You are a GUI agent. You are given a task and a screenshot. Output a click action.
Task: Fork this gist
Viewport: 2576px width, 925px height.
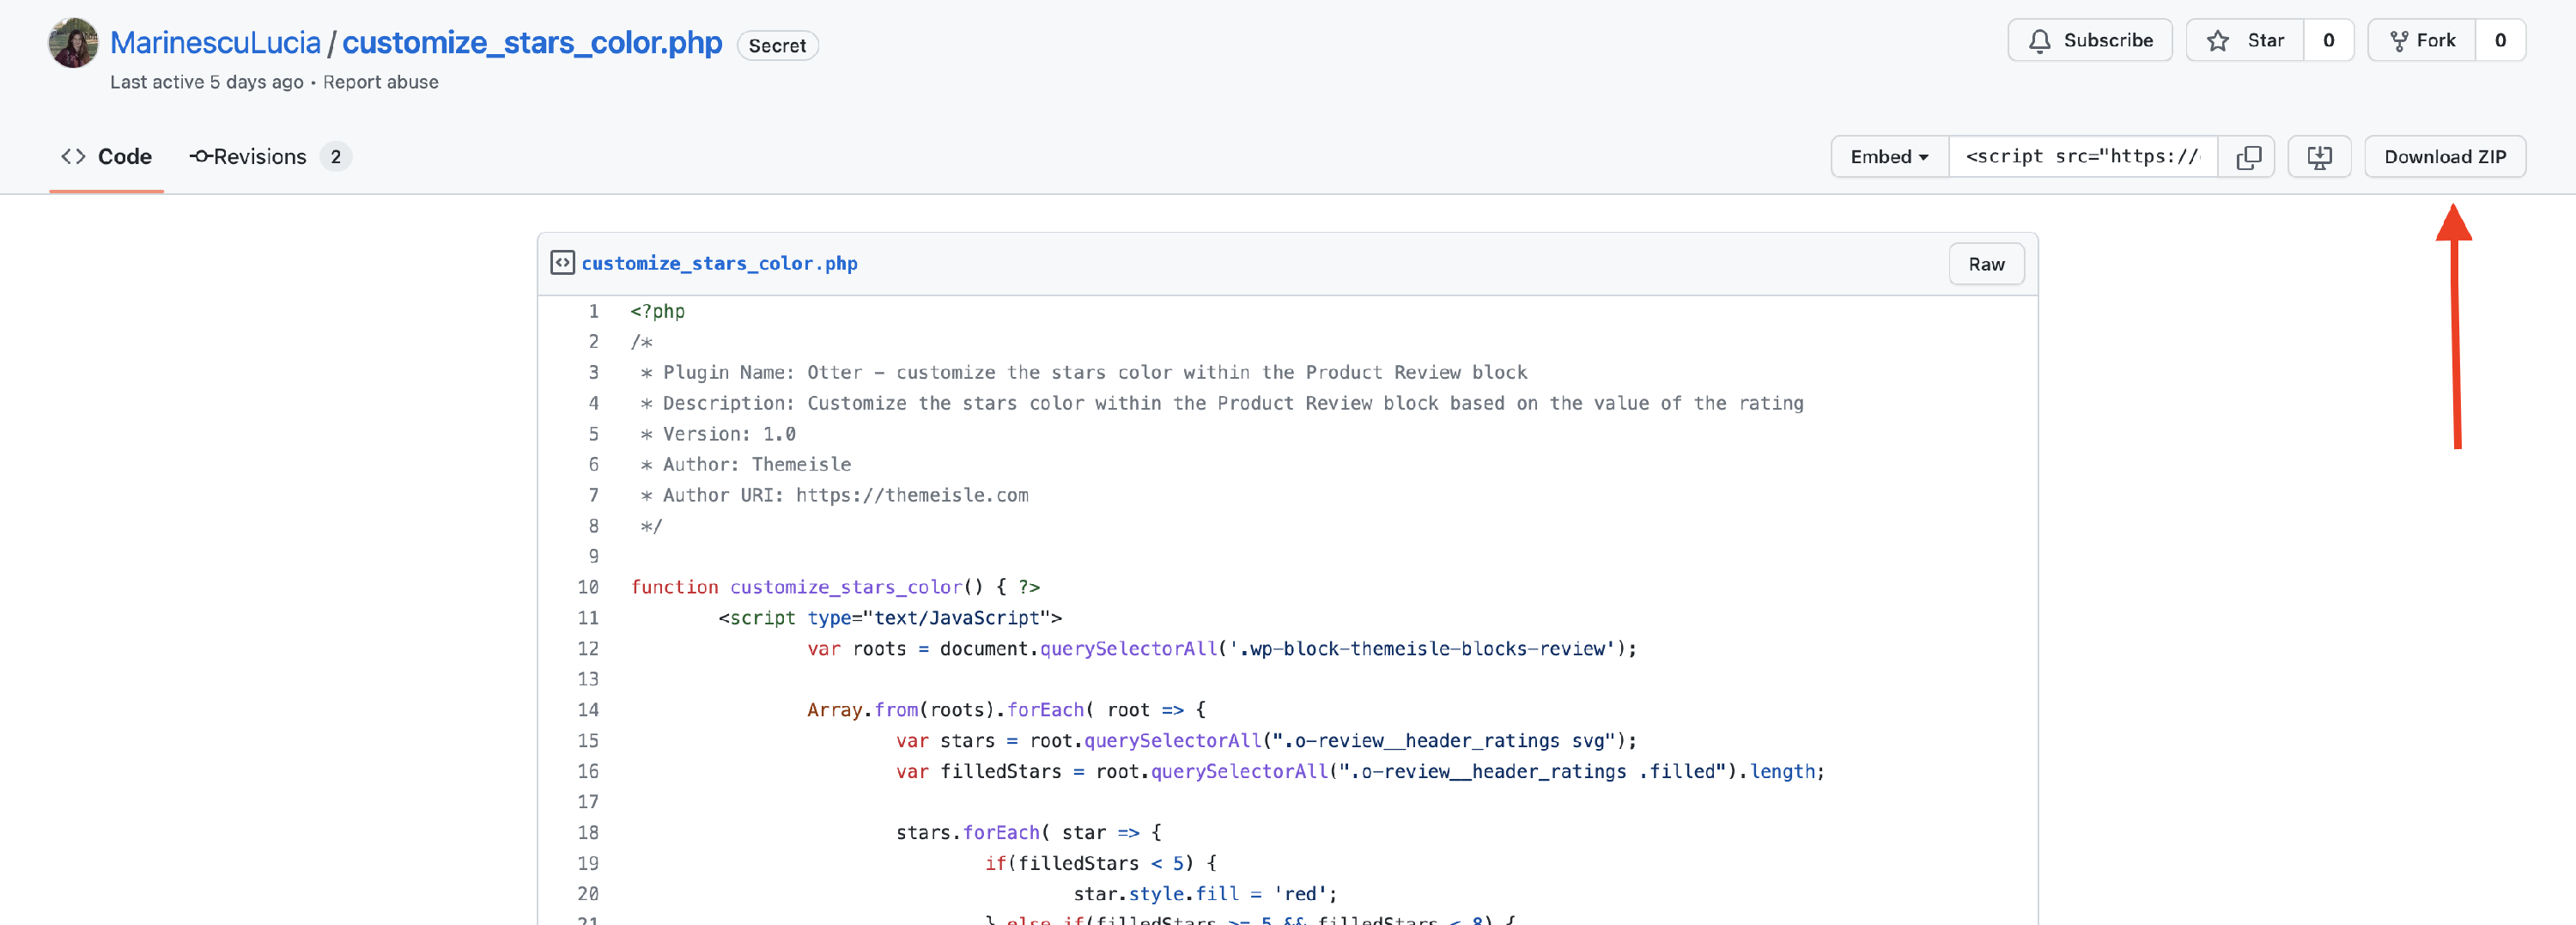(x=2421, y=41)
